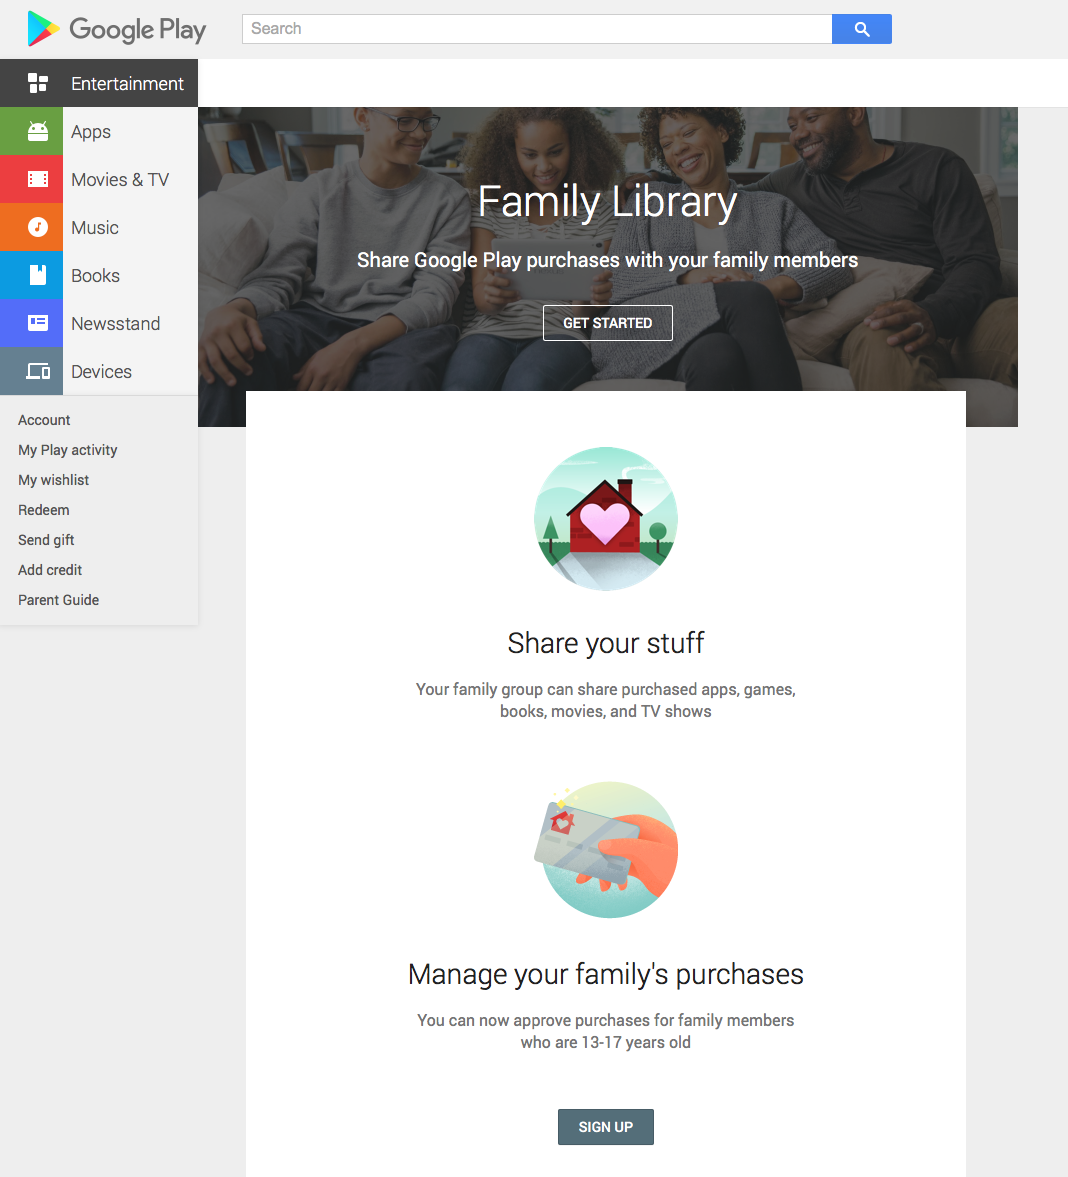Screen dimensions: 1068x1177
Task: Click the GET STARTED button
Action: [x=608, y=323]
